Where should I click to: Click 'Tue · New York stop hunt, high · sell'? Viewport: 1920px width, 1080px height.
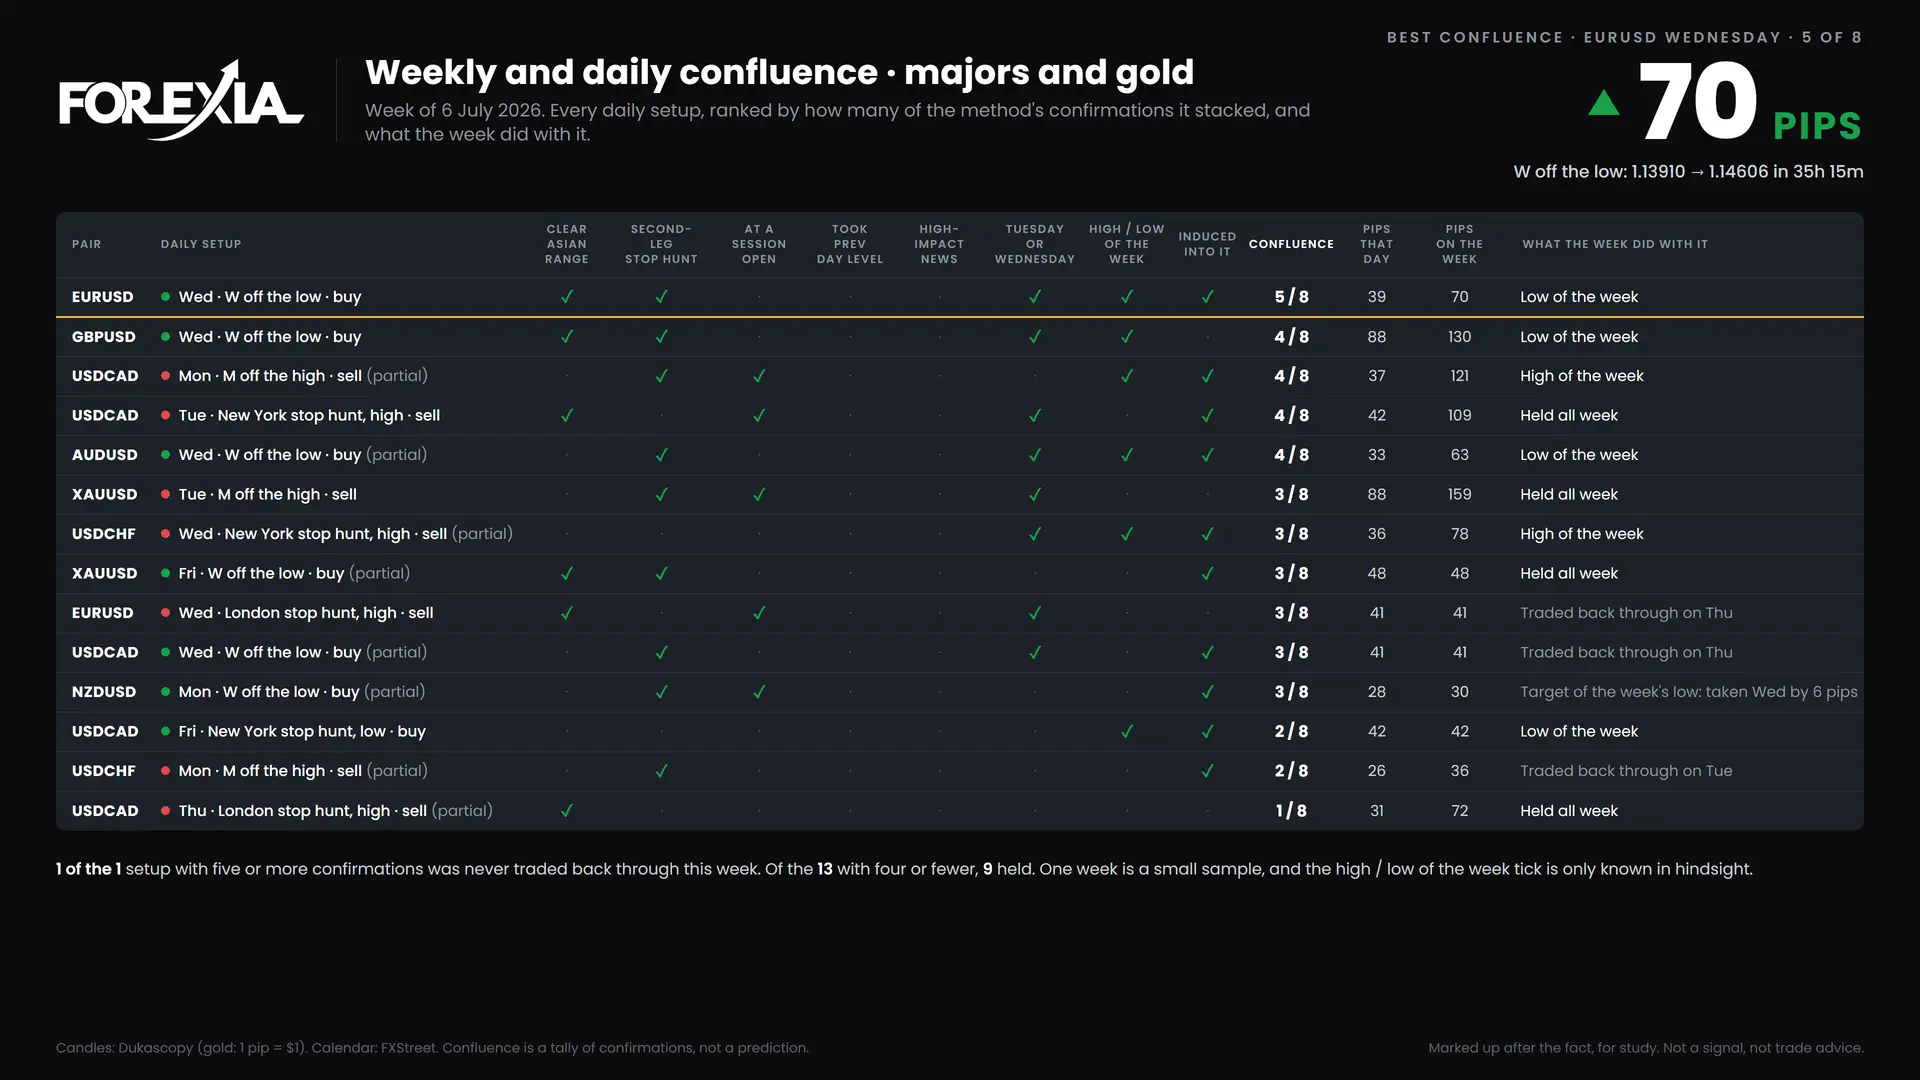(x=309, y=415)
